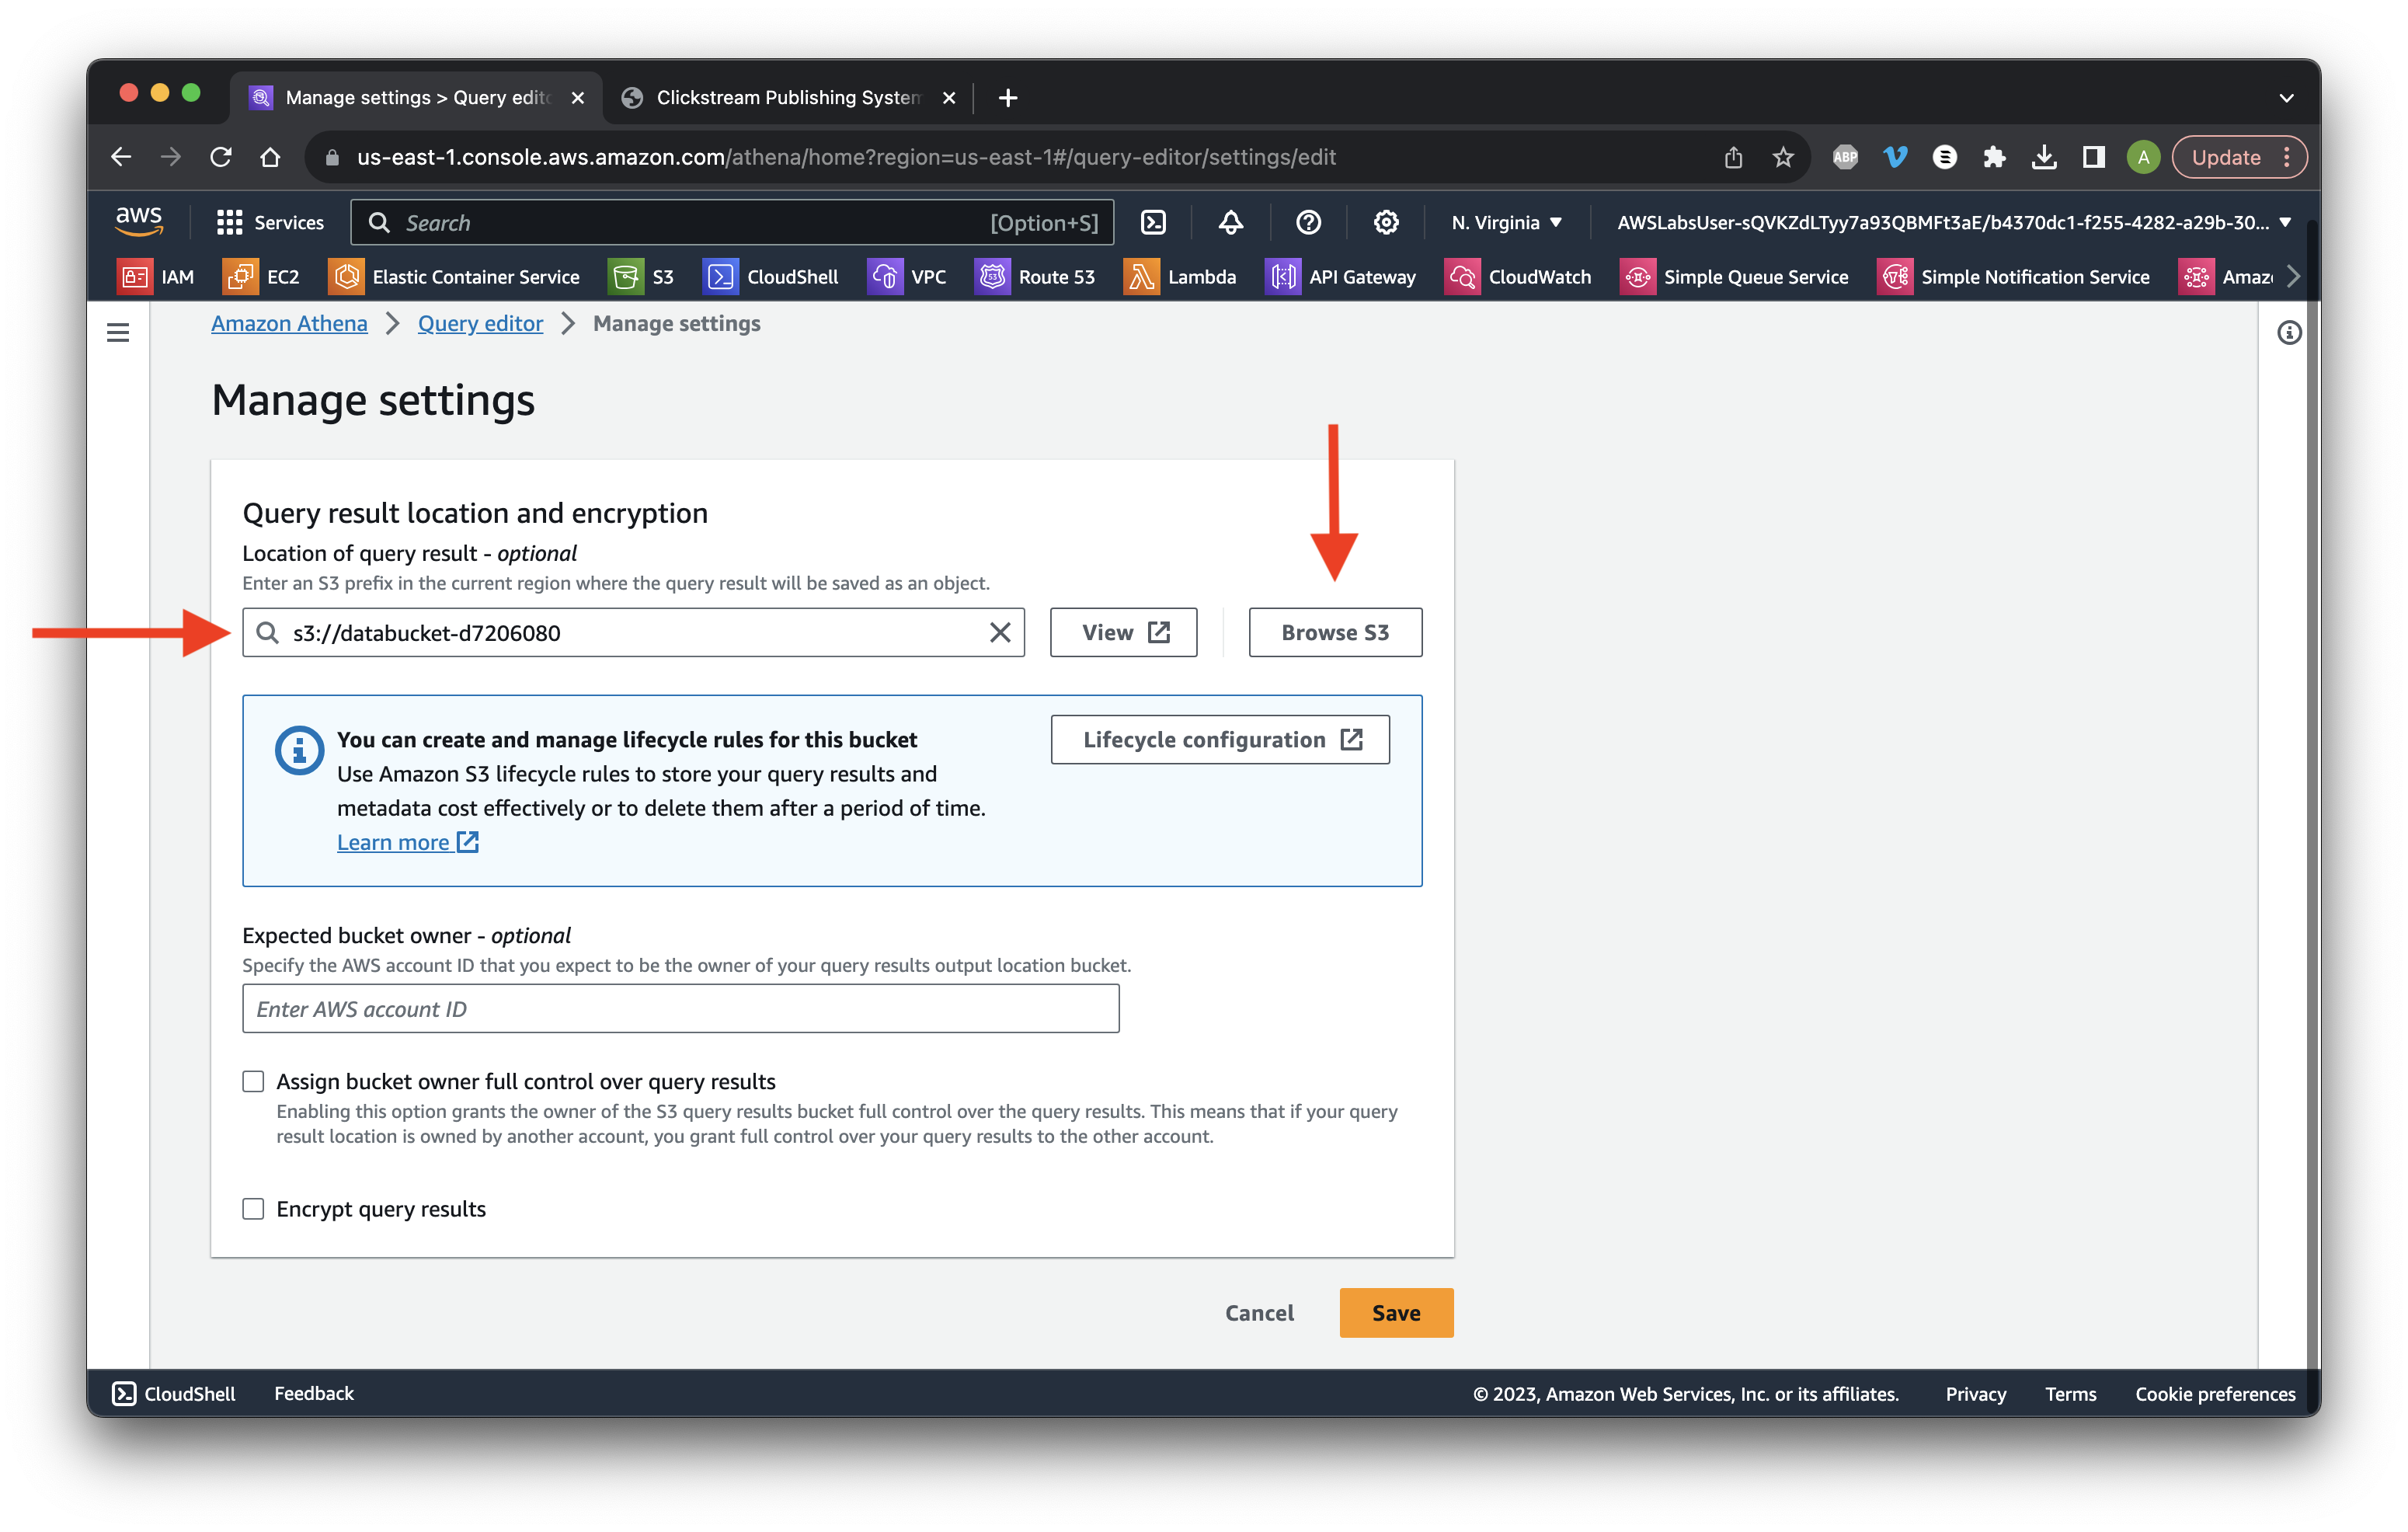2408x1532 pixels.
Task: Open Elastic Container Service shortcut
Action: click(x=454, y=277)
